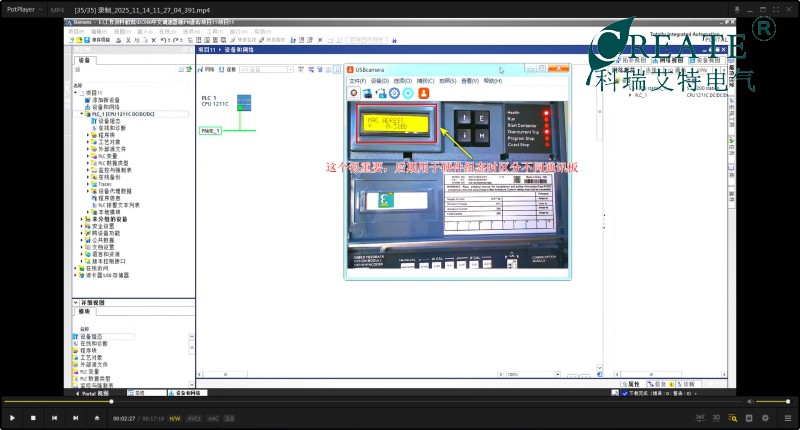Viewport: 800px width, 430px height.
Task: Click the play button in PotPlayer
Action: [x=12, y=418]
